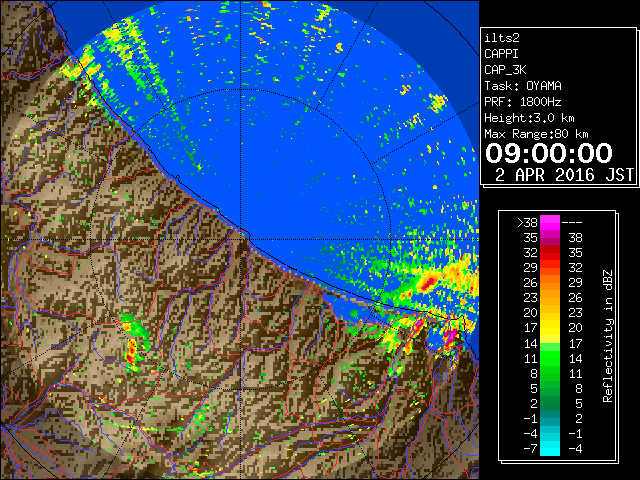This screenshot has width=640, height=480.
Task: Select the teal band near -1 dBZ
Action: point(550,418)
